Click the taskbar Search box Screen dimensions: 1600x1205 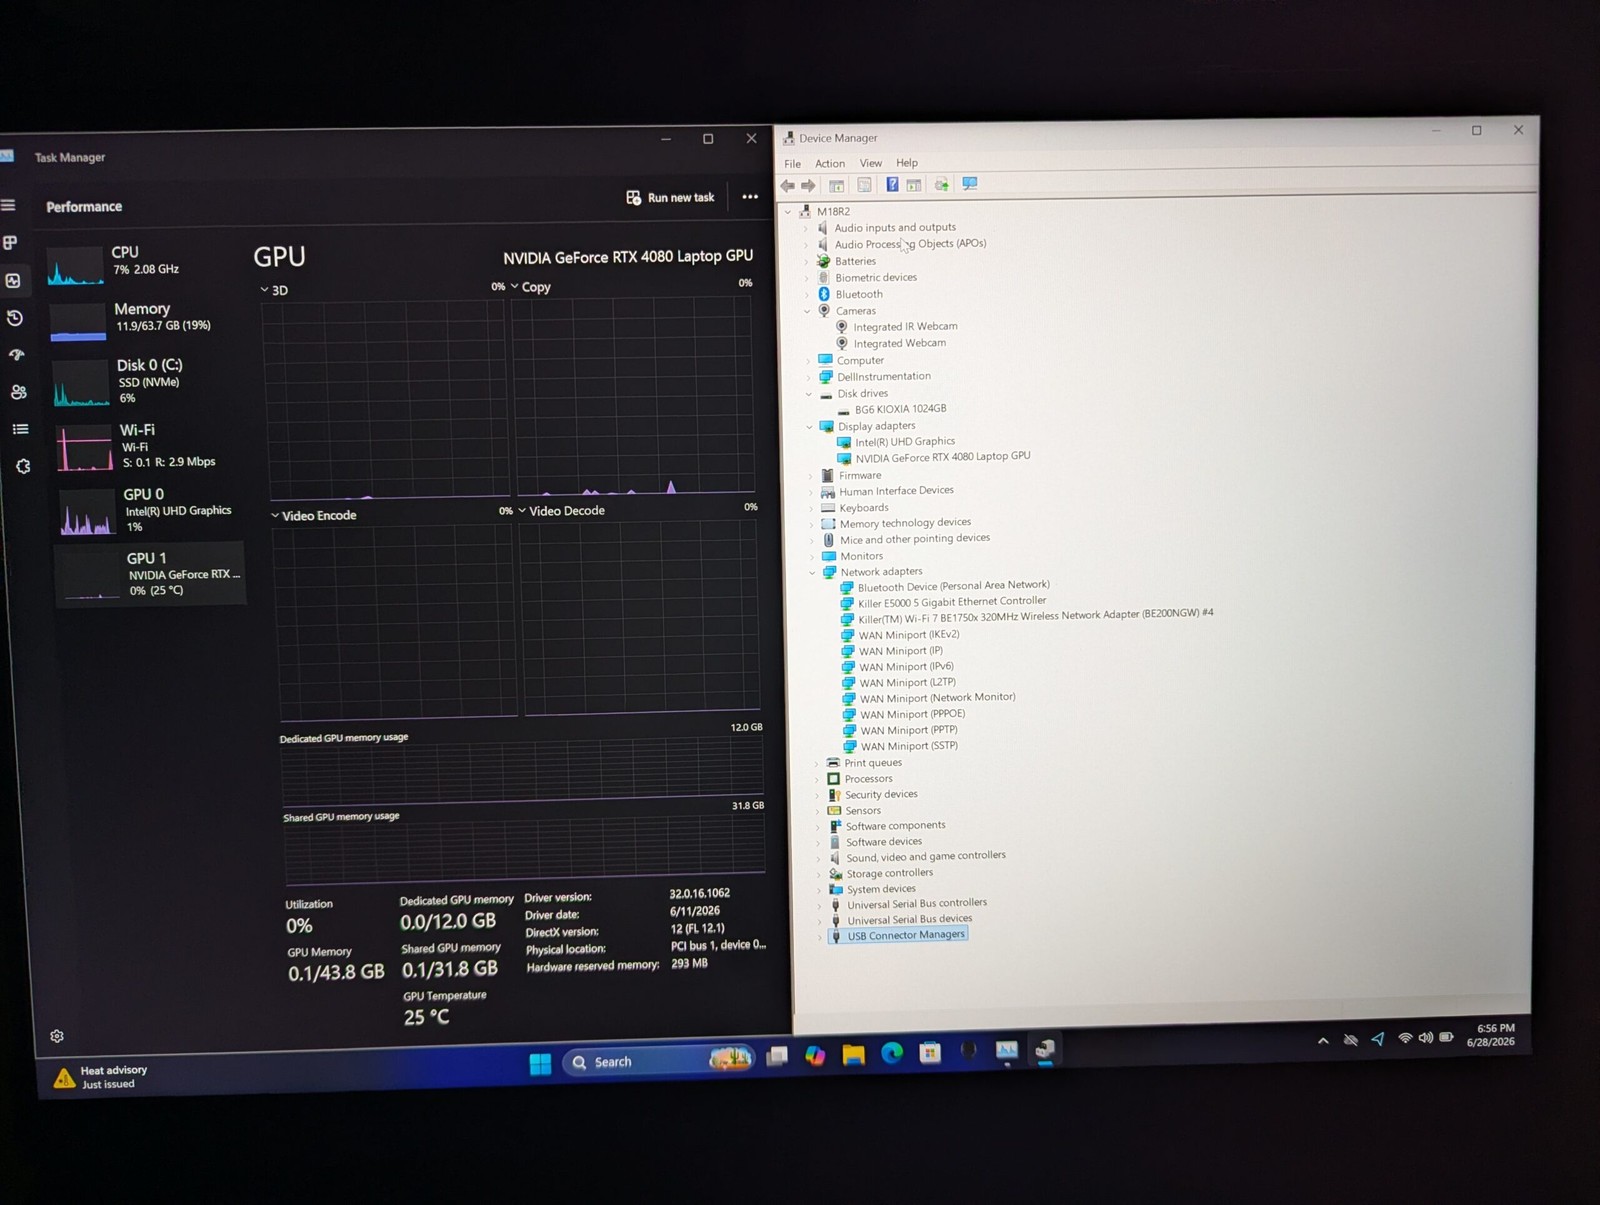click(x=658, y=1061)
